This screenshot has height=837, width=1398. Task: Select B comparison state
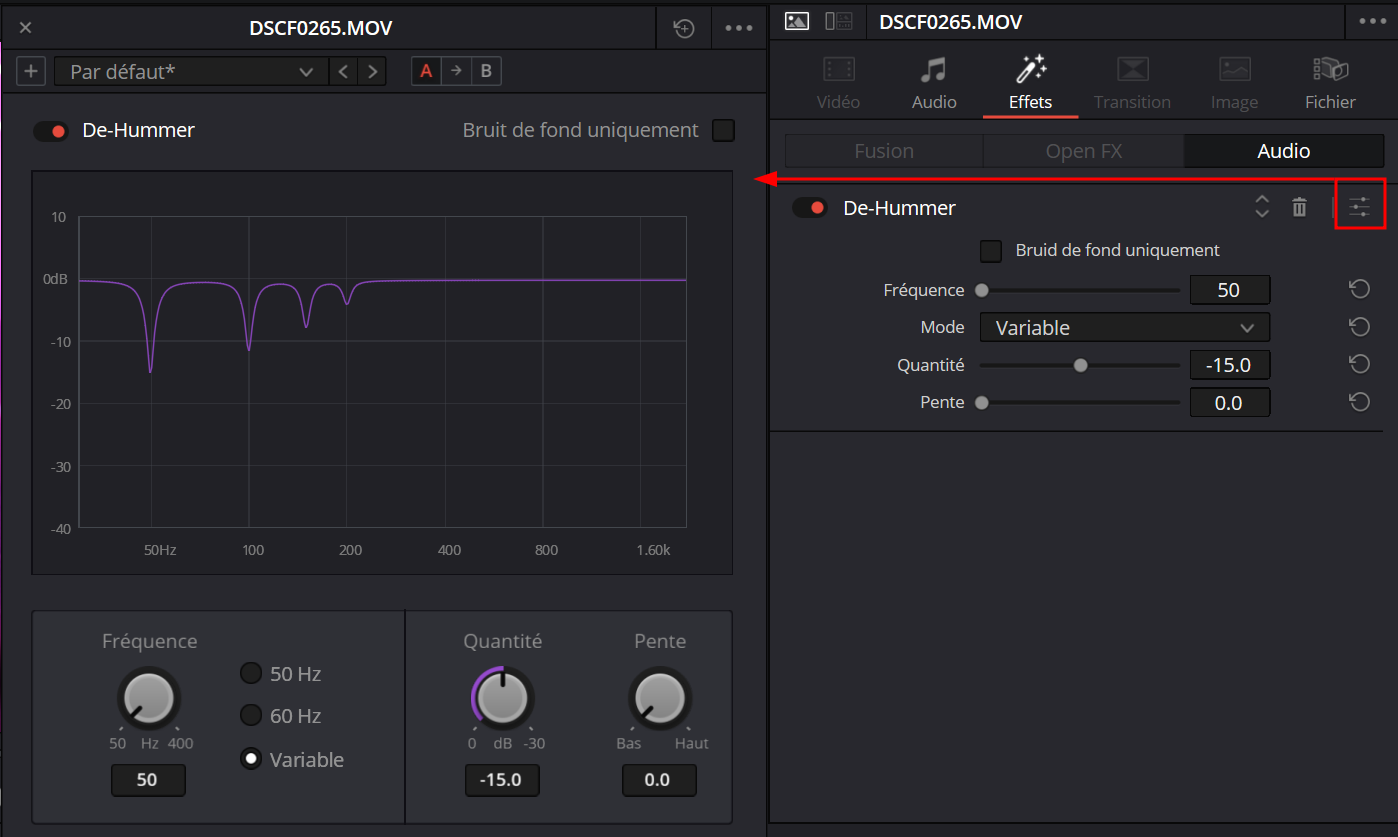tap(486, 71)
